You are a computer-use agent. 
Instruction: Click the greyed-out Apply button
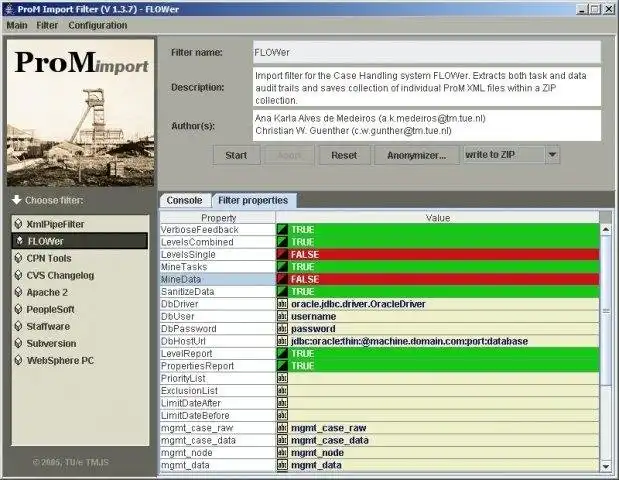289,155
